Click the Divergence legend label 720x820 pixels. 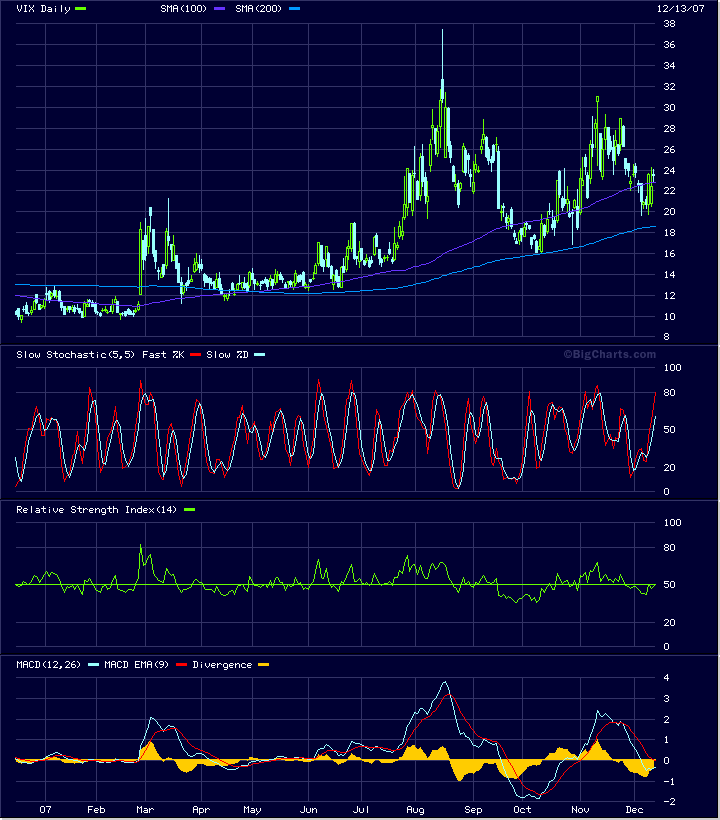(x=222, y=665)
